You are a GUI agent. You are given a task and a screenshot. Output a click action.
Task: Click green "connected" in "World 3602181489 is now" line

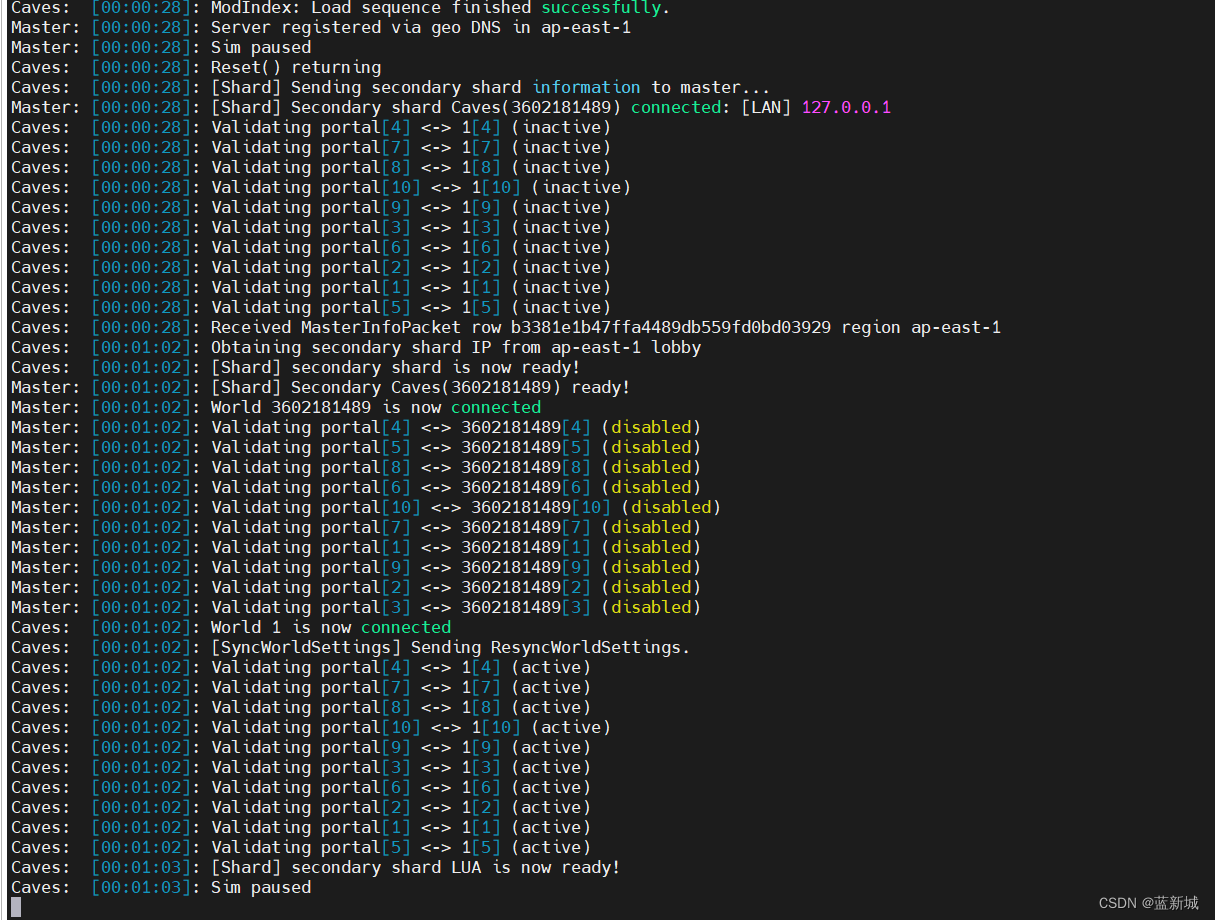[x=495, y=407]
